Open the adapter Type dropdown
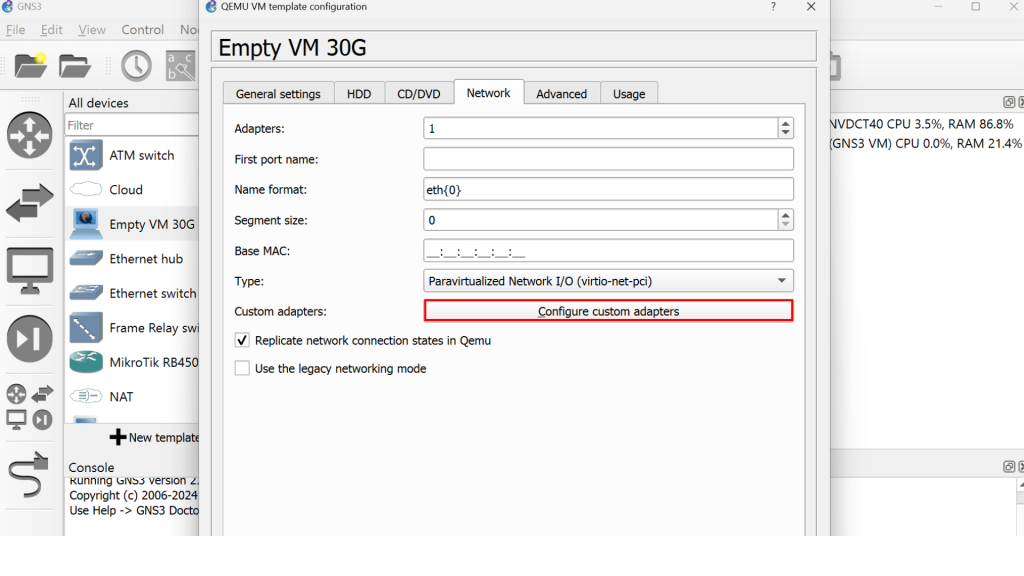The image size is (1024, 576). coord(608,281)
